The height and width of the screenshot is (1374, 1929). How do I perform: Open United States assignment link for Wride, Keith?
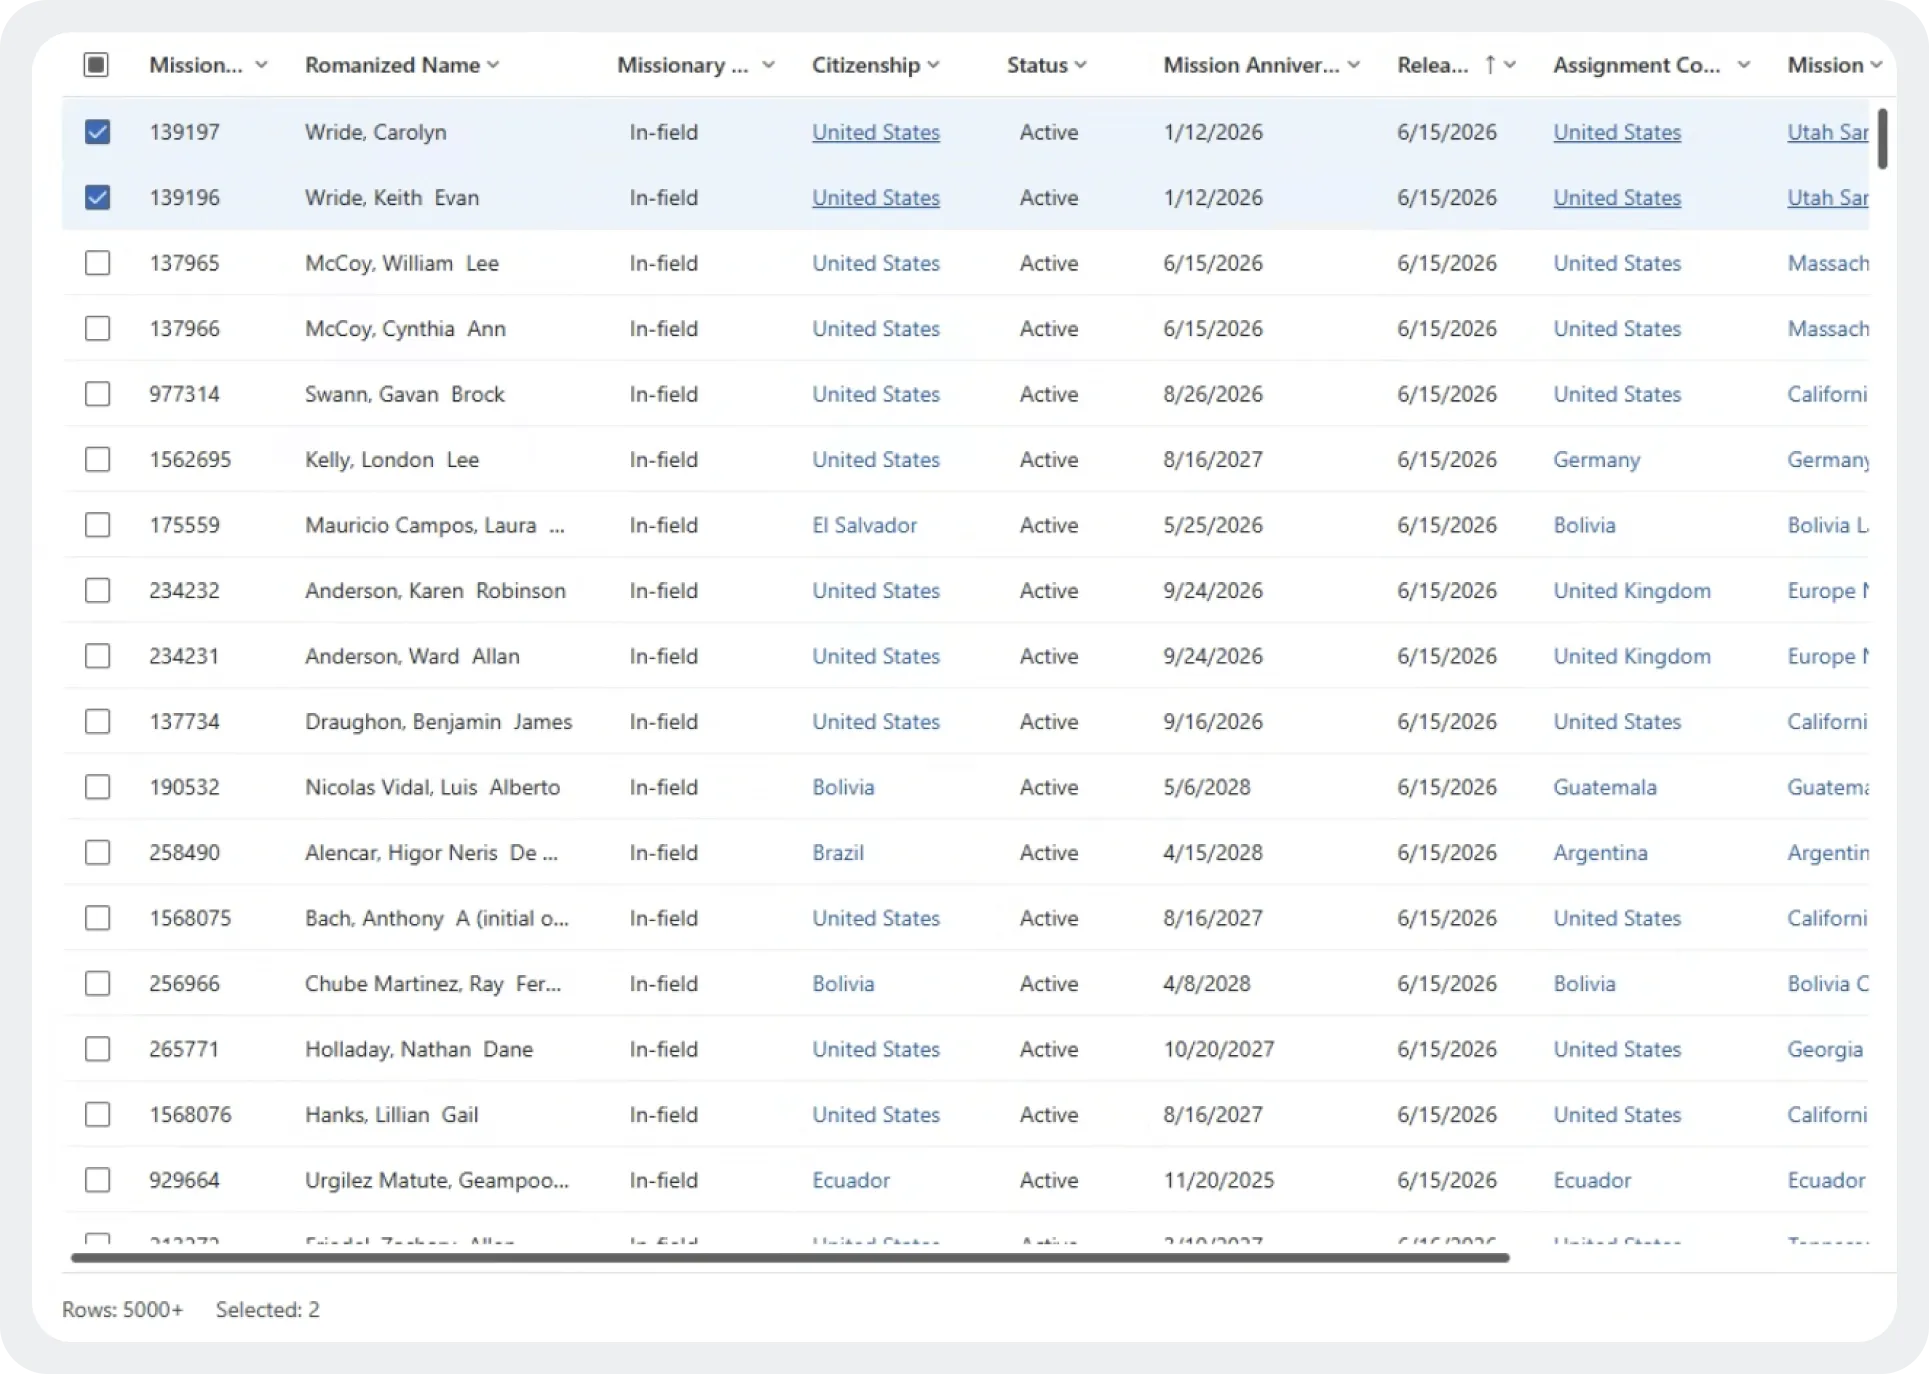coord(1617,197)
